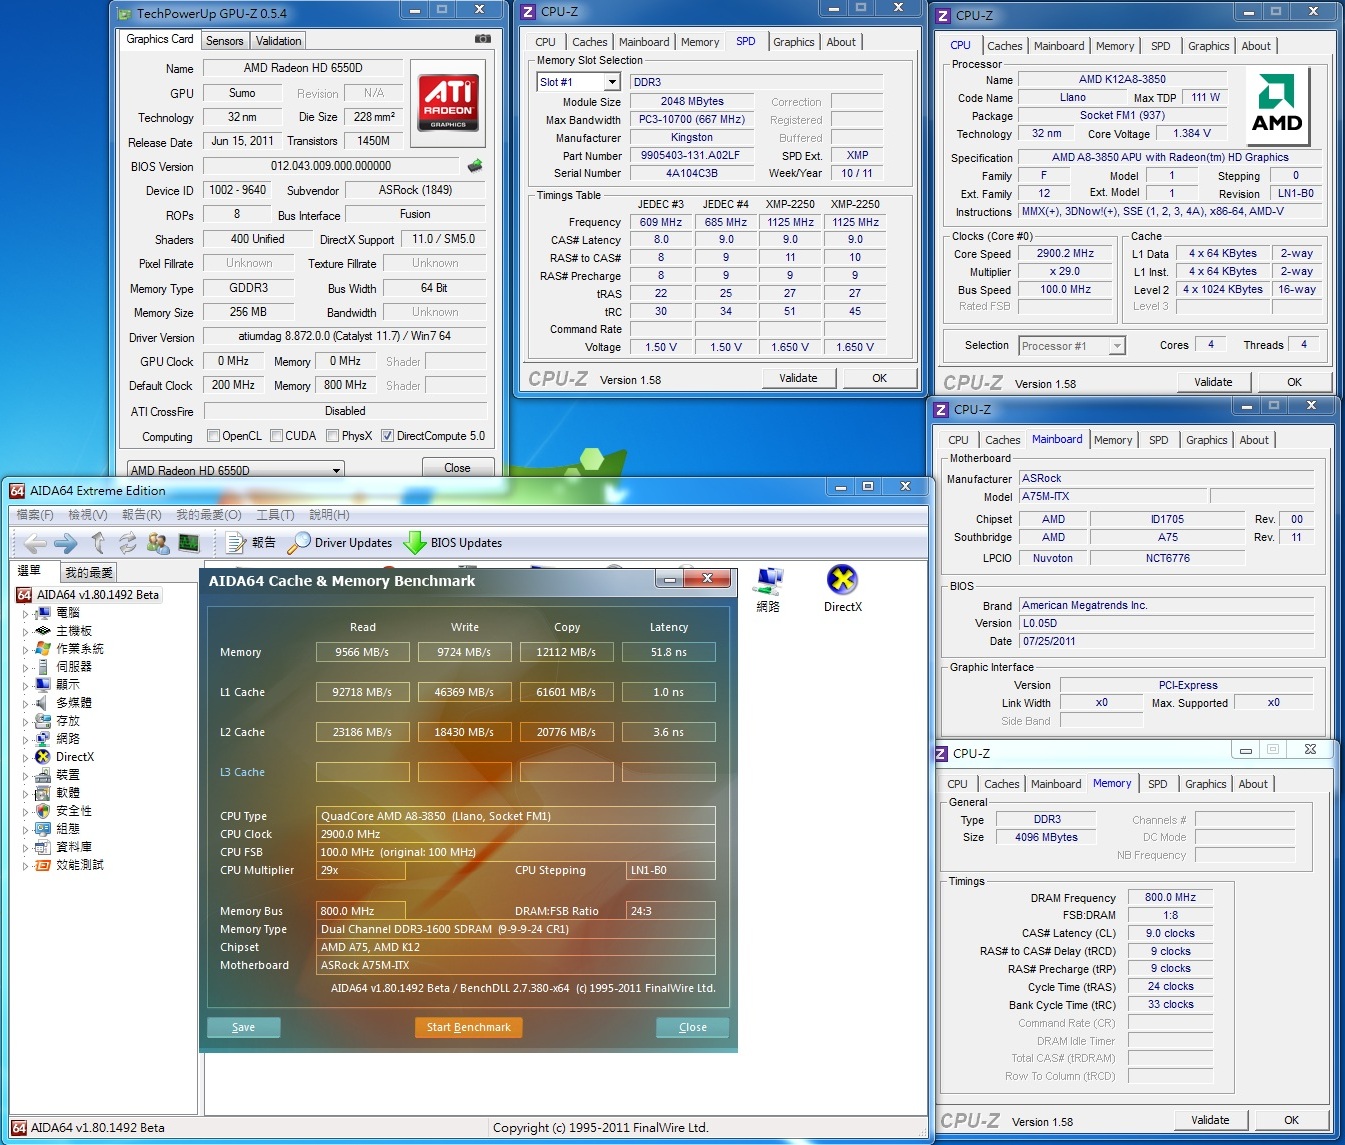Expand the 主機板 tree node
Viewport: 1345px width, 1145px height.
(x=26, y=631)
